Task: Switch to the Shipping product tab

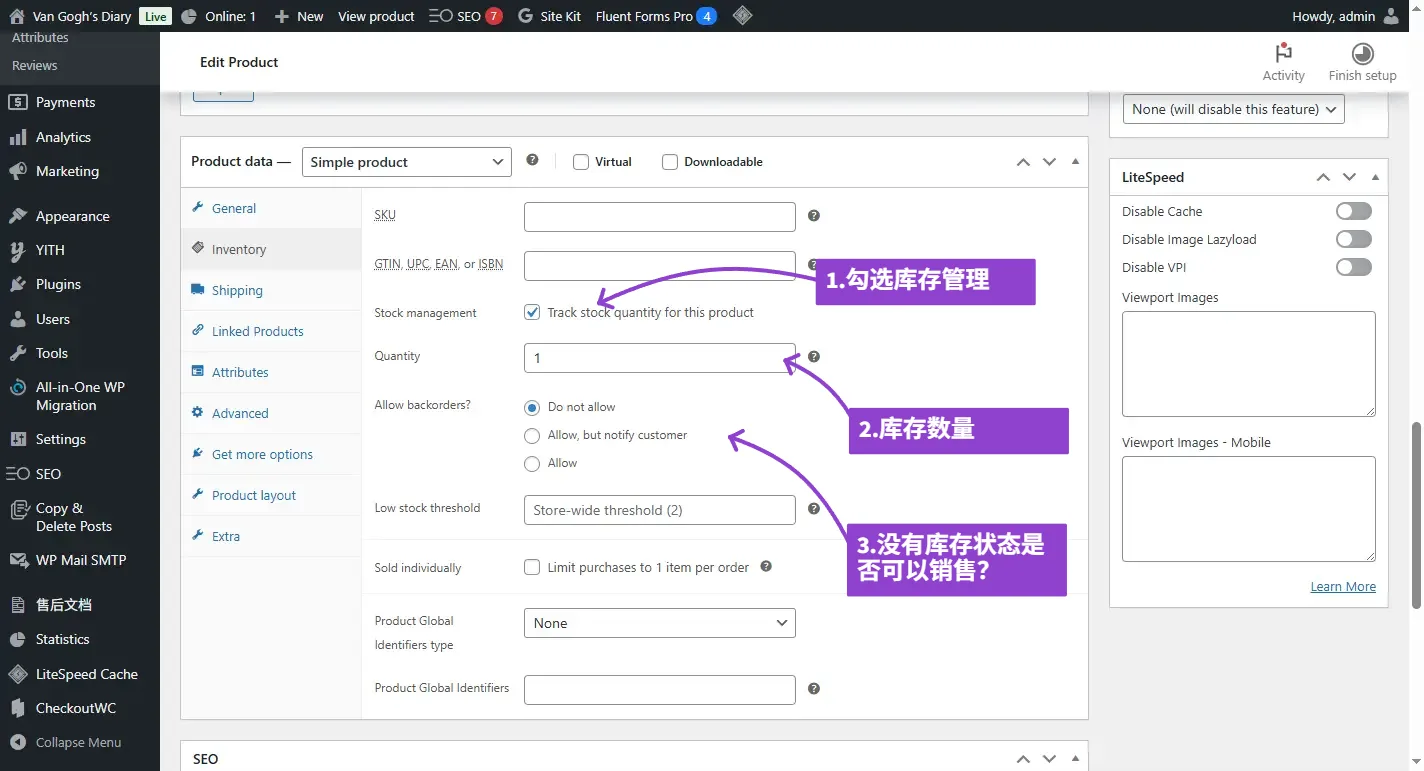Action: click(x=237, y=290)
